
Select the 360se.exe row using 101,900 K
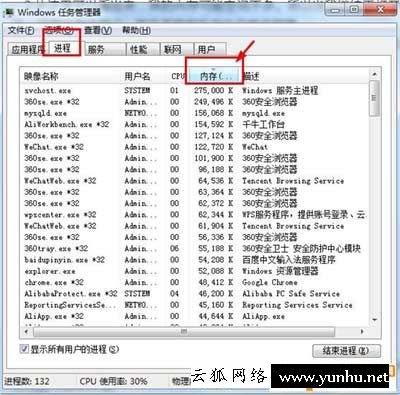point(195,158)
